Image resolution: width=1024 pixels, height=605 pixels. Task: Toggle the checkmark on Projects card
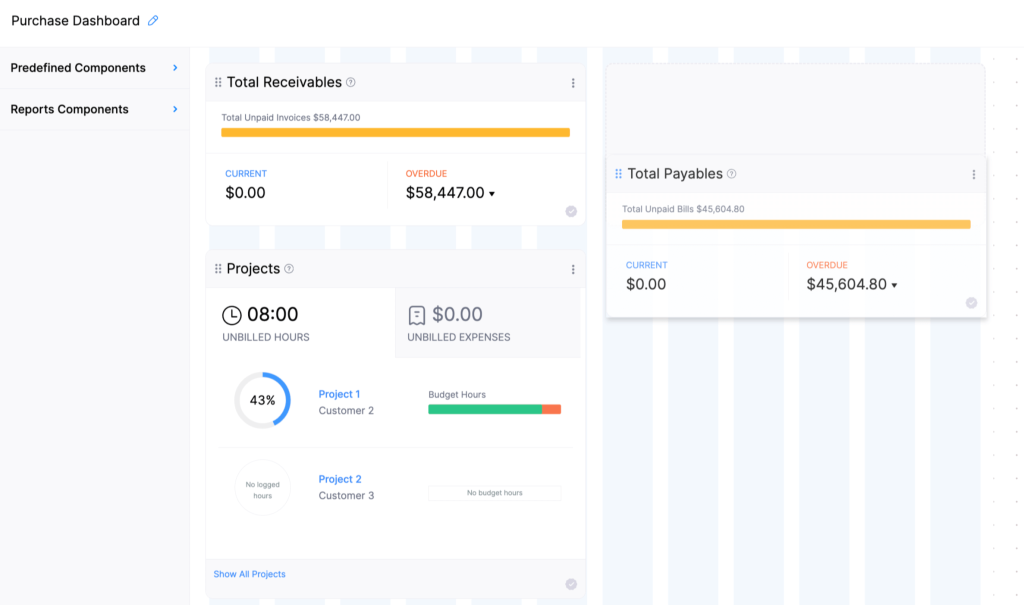coord(571,583)
